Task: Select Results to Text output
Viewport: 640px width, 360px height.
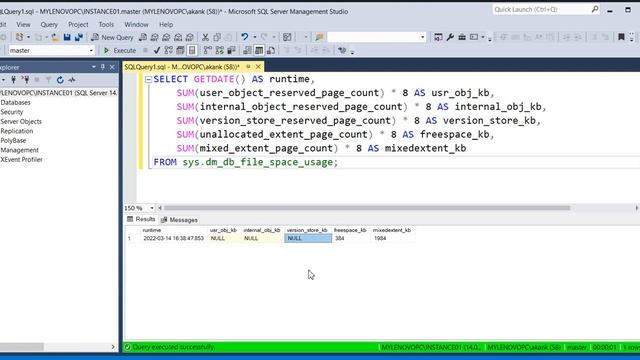Action: (247, 50)
